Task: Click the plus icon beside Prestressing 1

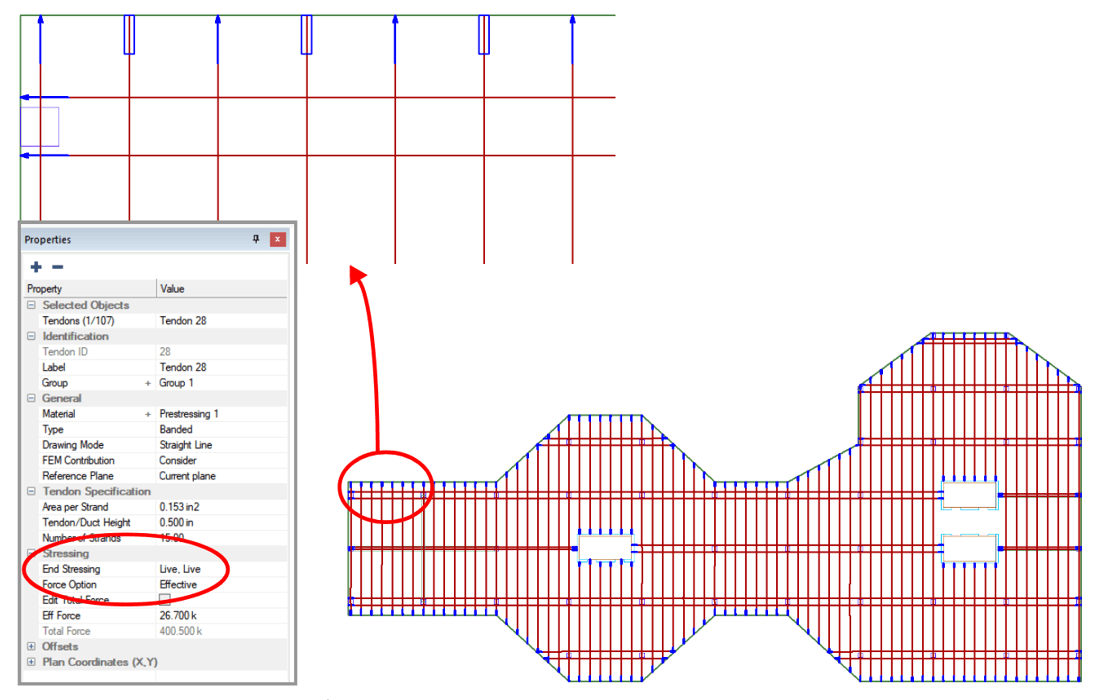Action: (x=148, y=414)
